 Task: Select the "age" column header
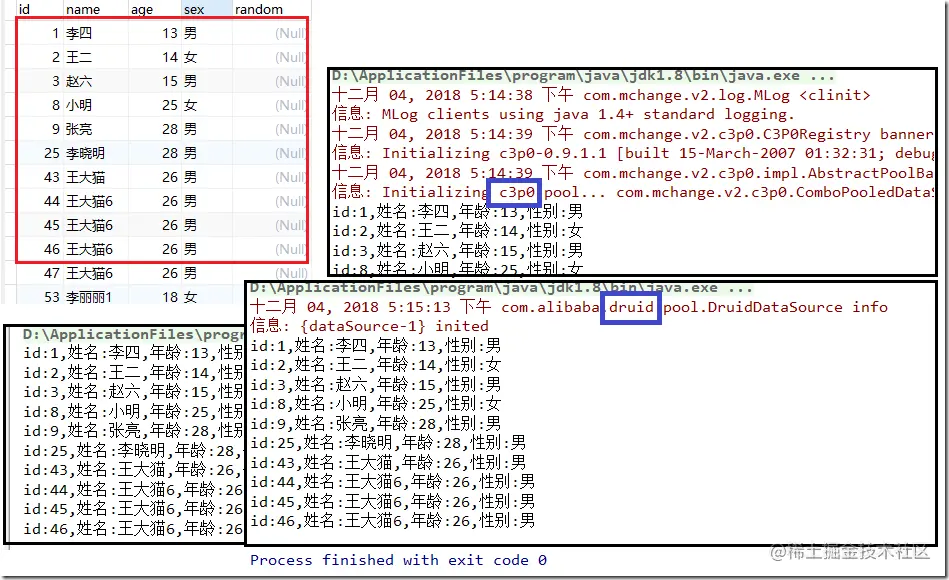pyautogui.click(x=142, y=10)
